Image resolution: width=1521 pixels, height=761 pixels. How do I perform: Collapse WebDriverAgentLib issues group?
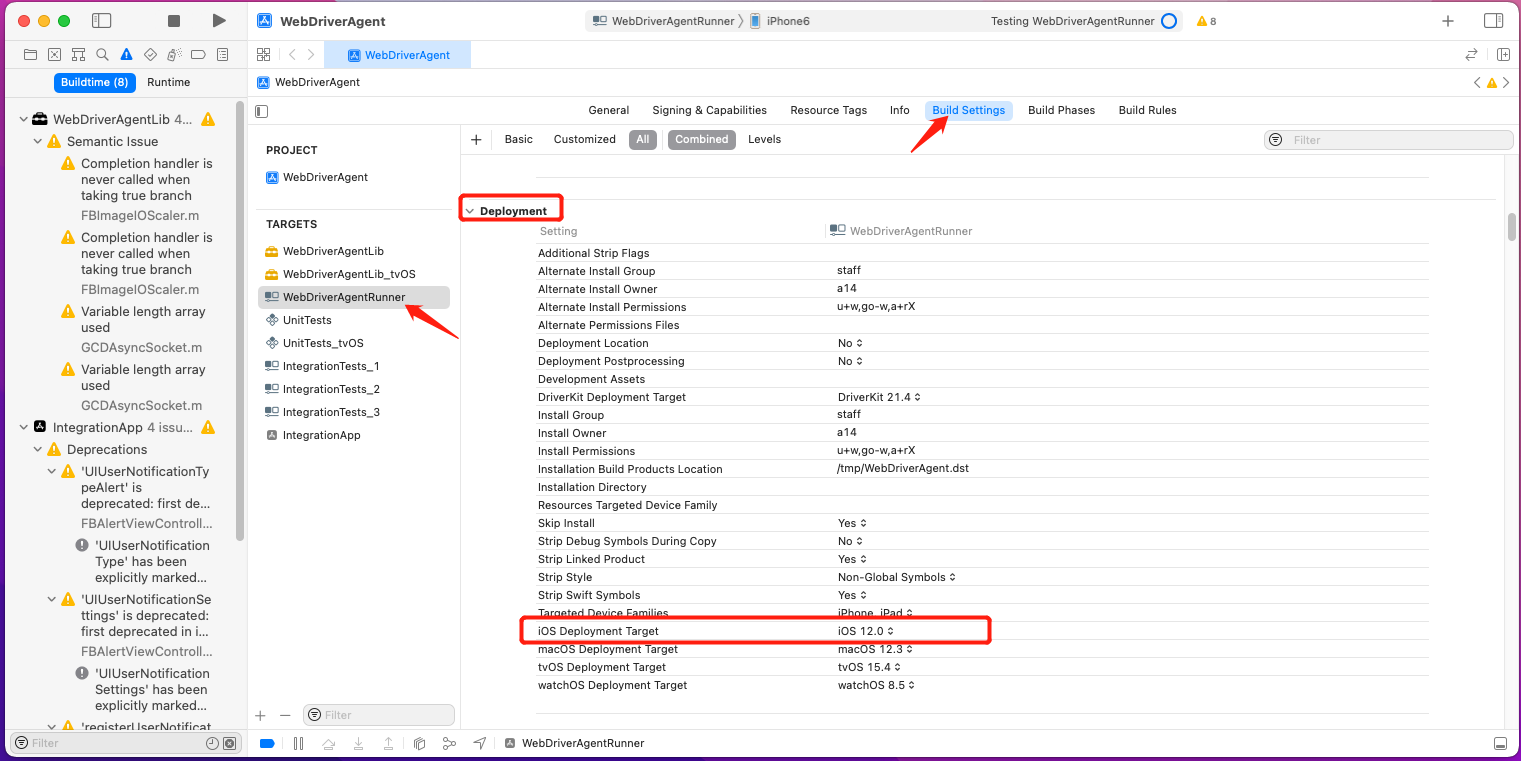point(24,119)
